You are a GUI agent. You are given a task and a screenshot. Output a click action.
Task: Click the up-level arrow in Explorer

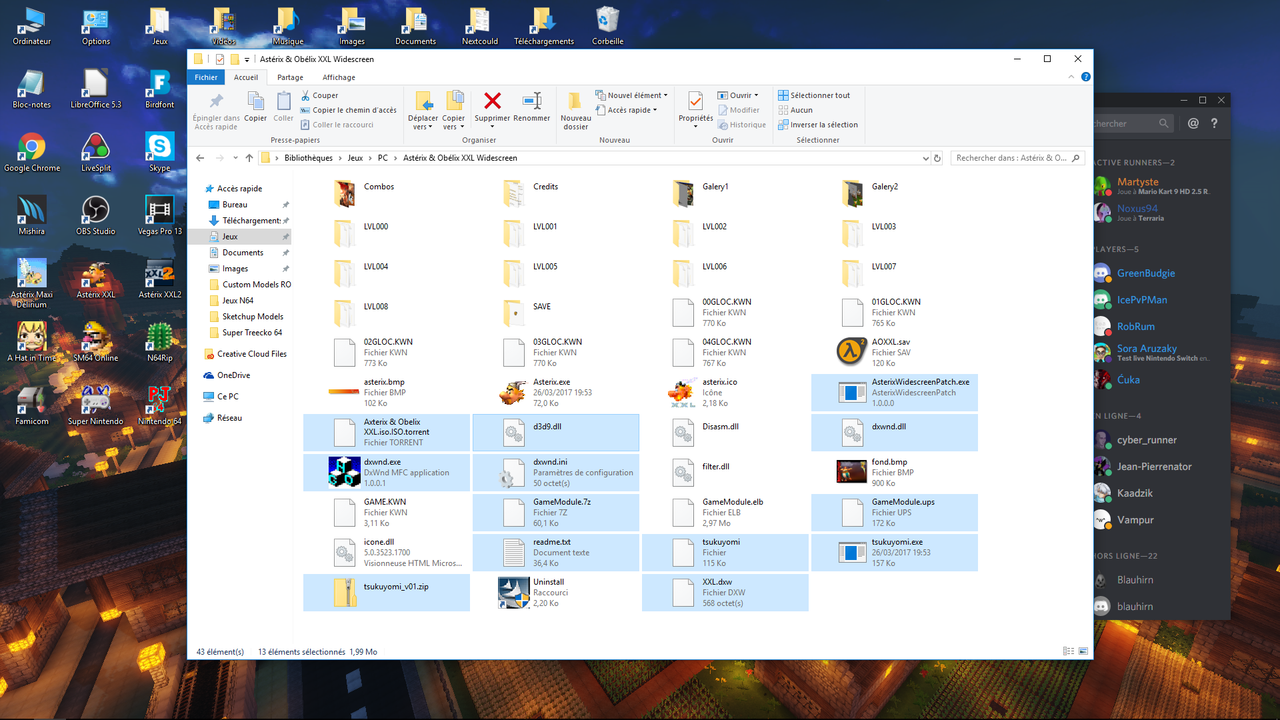[x=249, y=158]
